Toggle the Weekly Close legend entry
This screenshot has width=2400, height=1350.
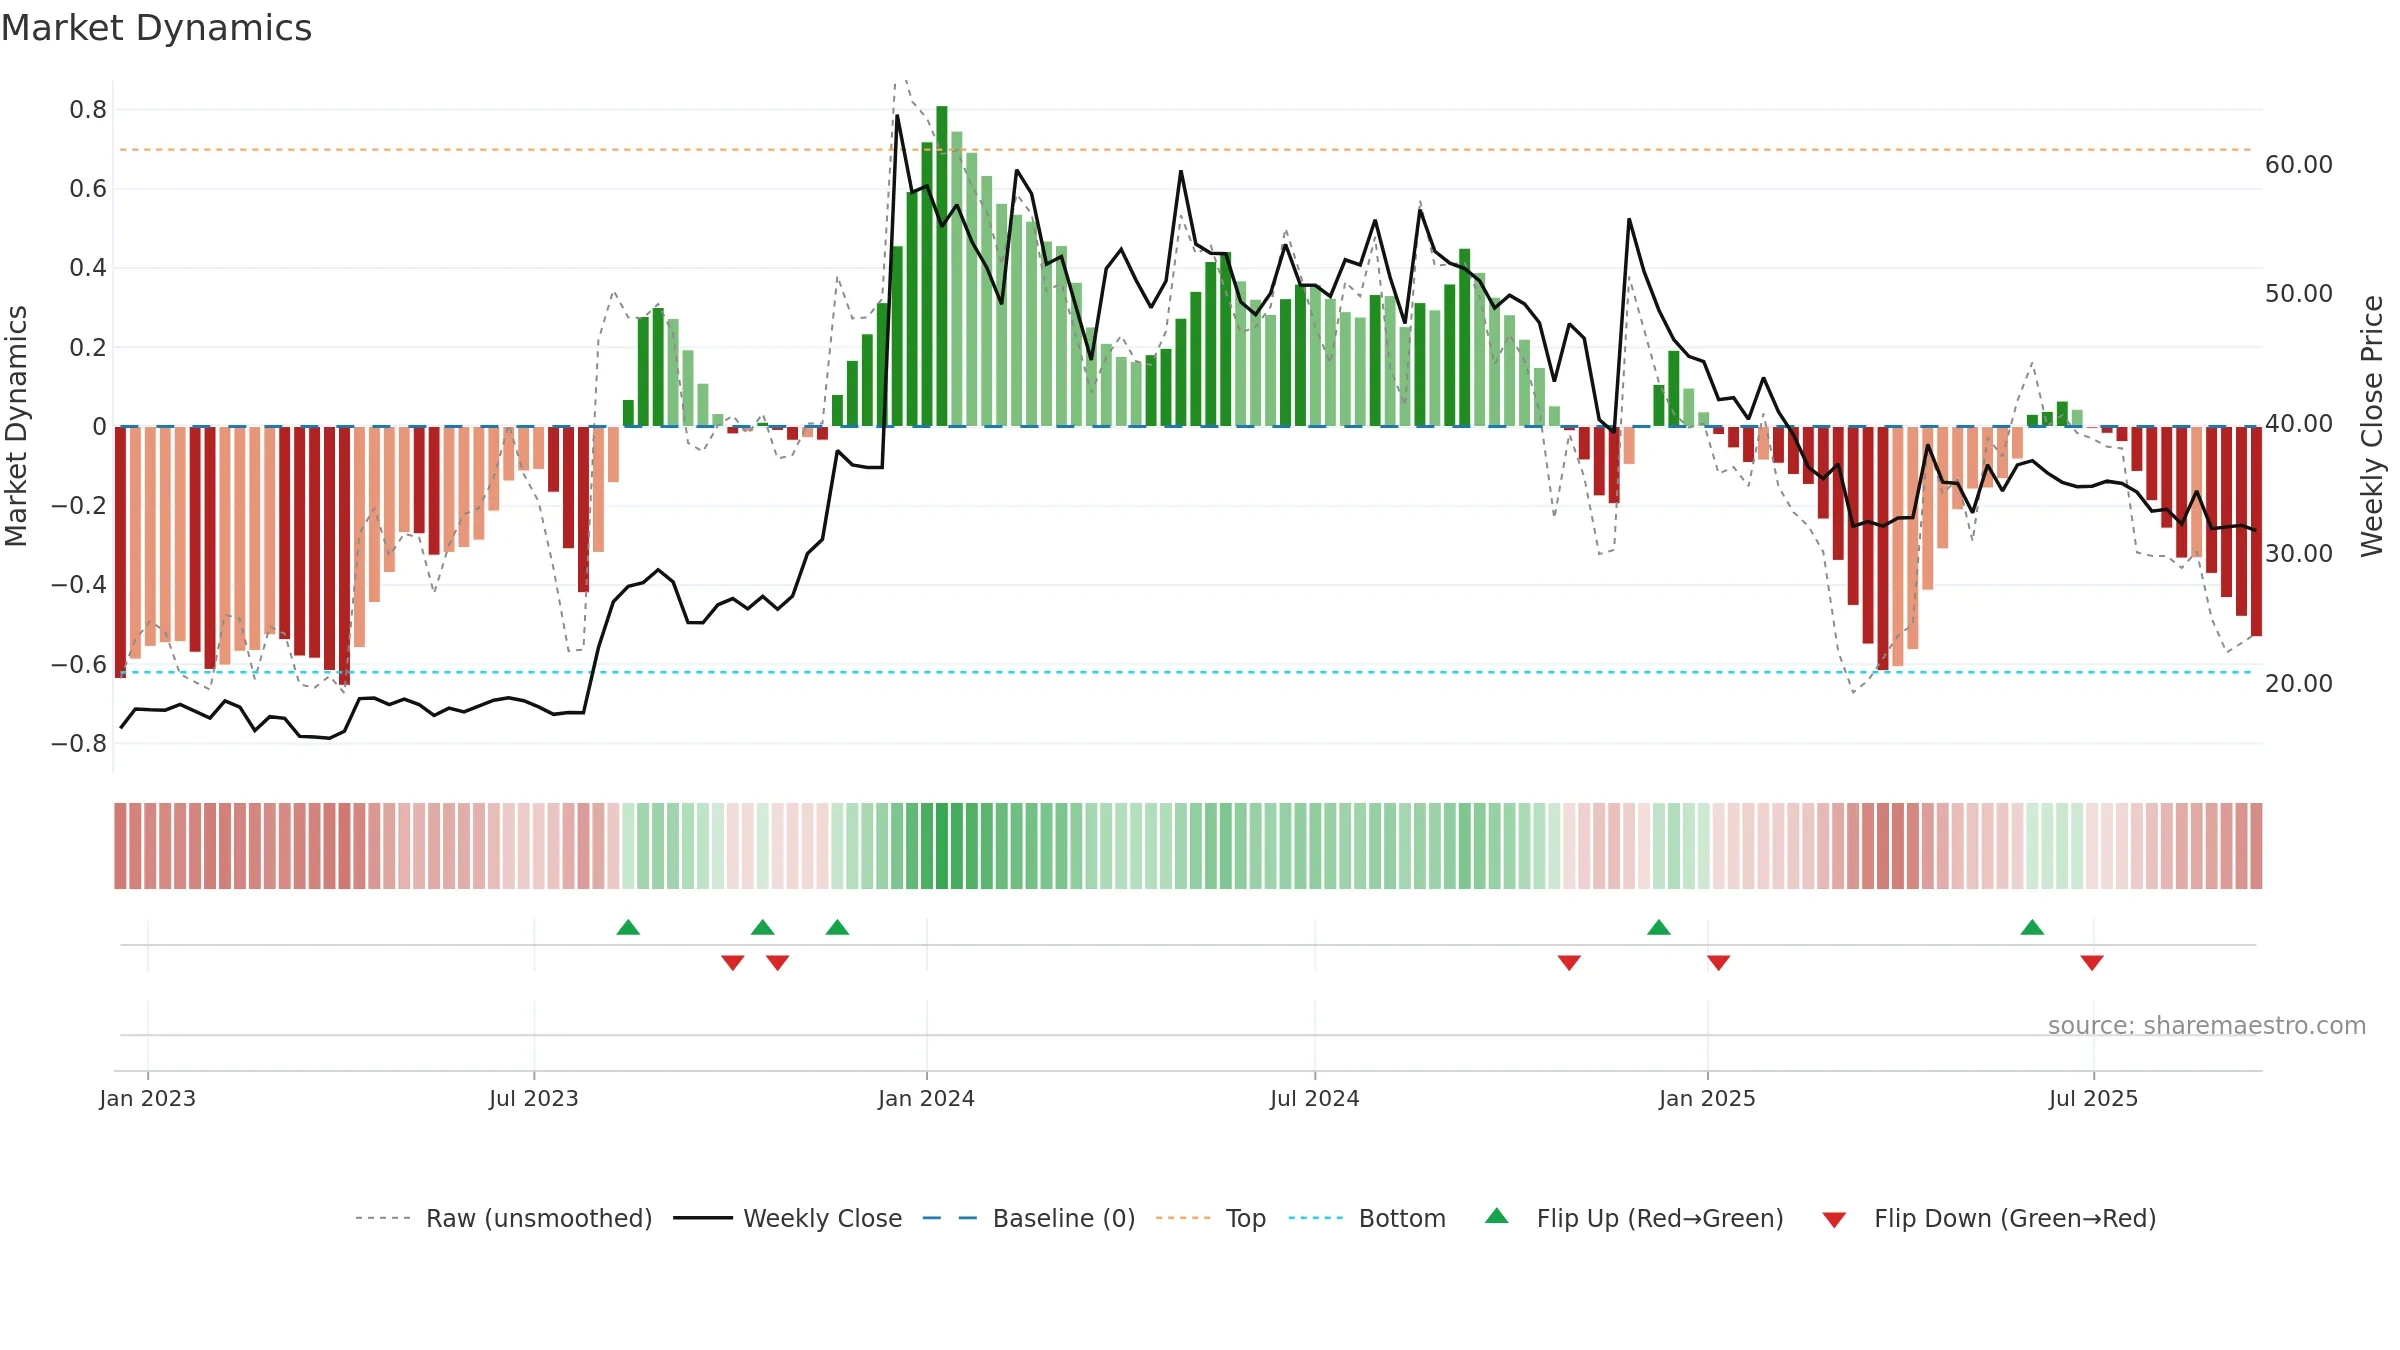[x=788, y=1218]
